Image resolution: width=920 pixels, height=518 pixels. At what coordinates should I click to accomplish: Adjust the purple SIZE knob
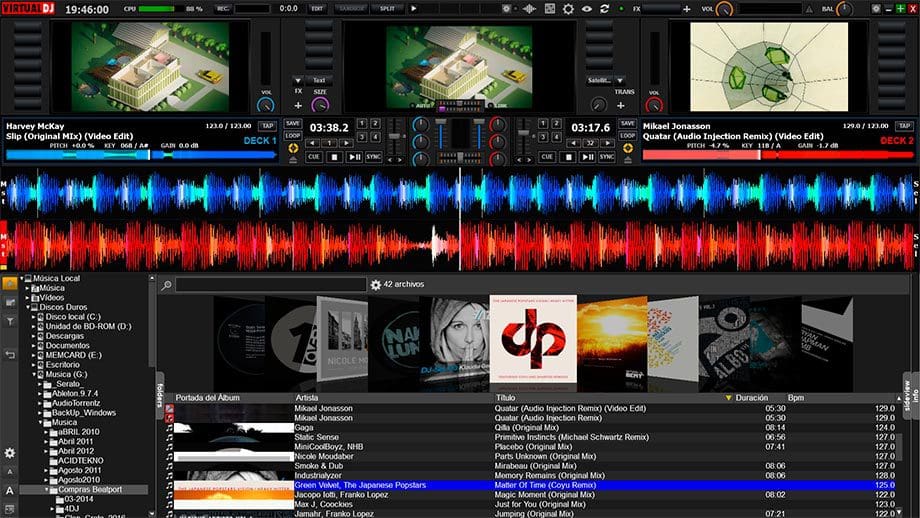click(320, 105)
